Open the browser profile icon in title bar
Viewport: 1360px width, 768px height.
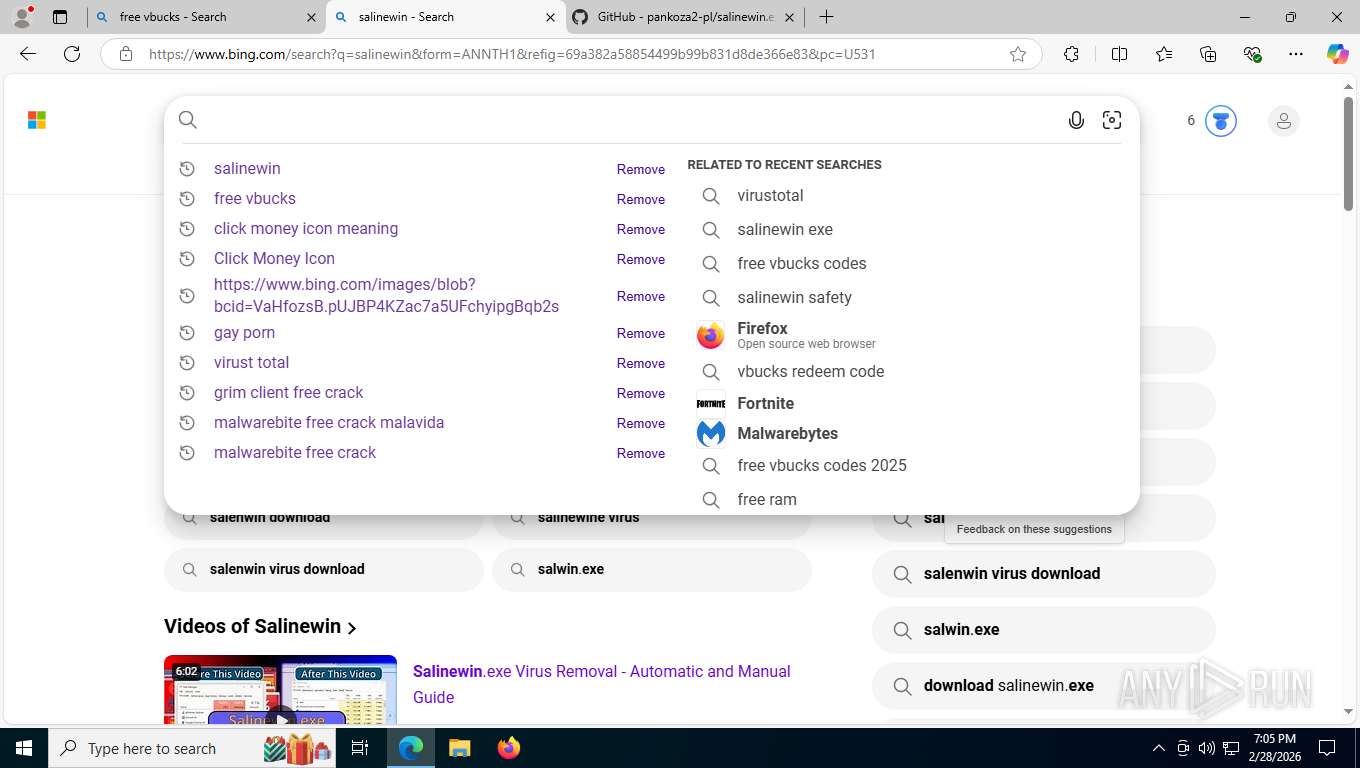22,16
